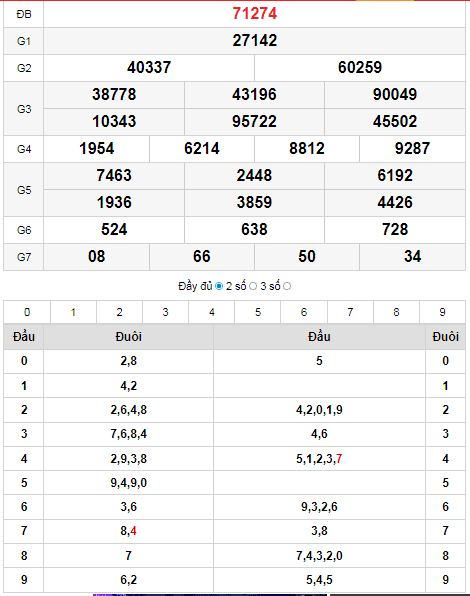Viewport: 470px width, 596px height.
Task: Choose digit 9 in the filter row
Action: [442, 312]
